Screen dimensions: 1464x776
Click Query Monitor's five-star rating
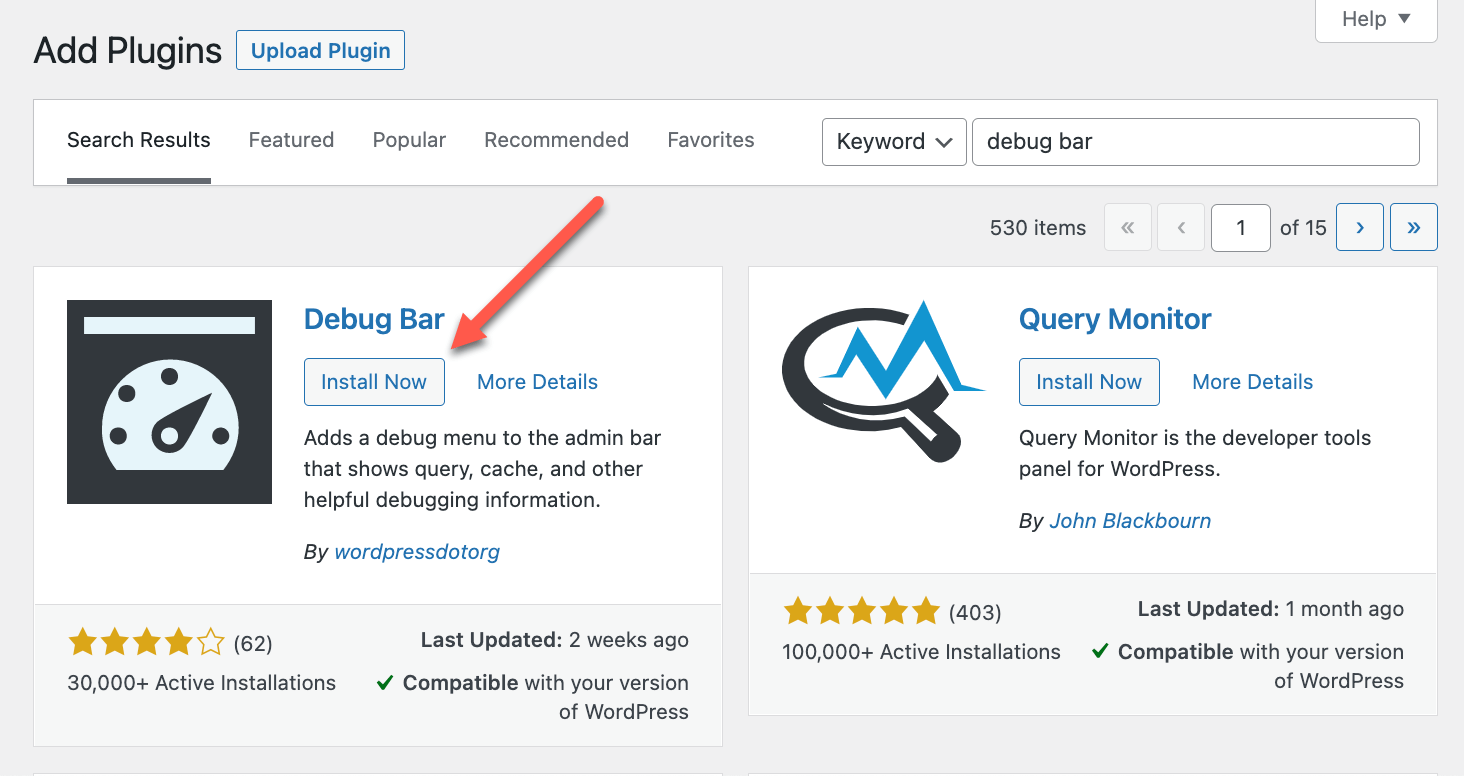click(x=861, y=611)
